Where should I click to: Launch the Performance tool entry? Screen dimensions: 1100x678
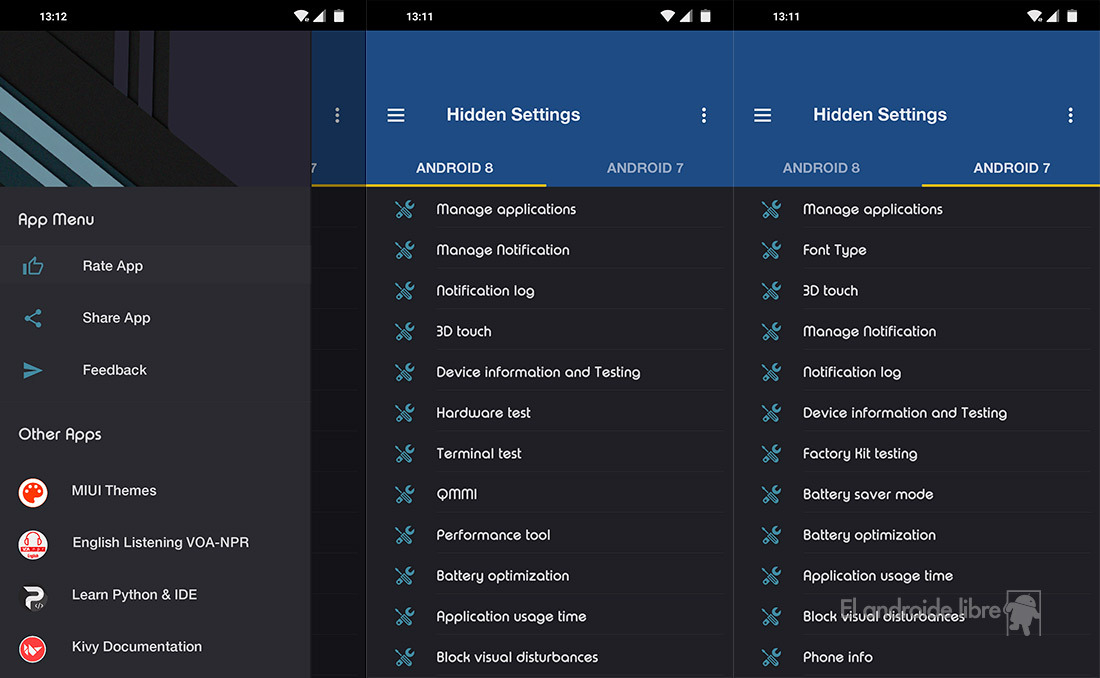493,535
